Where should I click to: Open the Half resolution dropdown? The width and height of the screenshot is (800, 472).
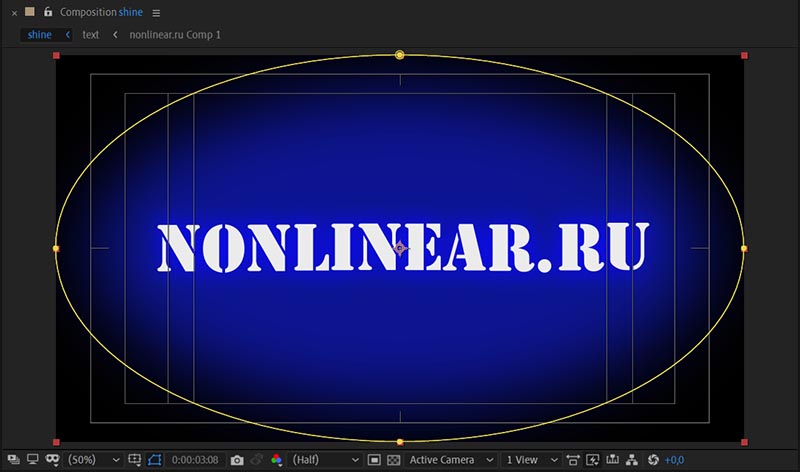click(x=325, y=460)
